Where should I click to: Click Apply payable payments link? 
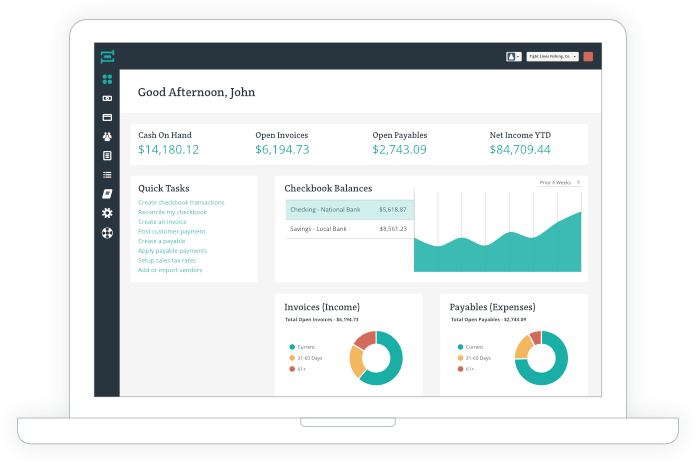(x=172, y=251)
